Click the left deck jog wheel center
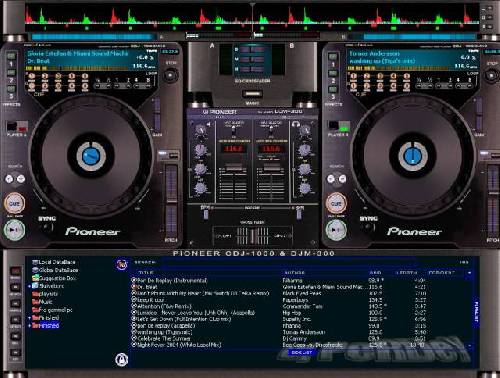This screenshot has width=500, height=378. coord(91,155)
